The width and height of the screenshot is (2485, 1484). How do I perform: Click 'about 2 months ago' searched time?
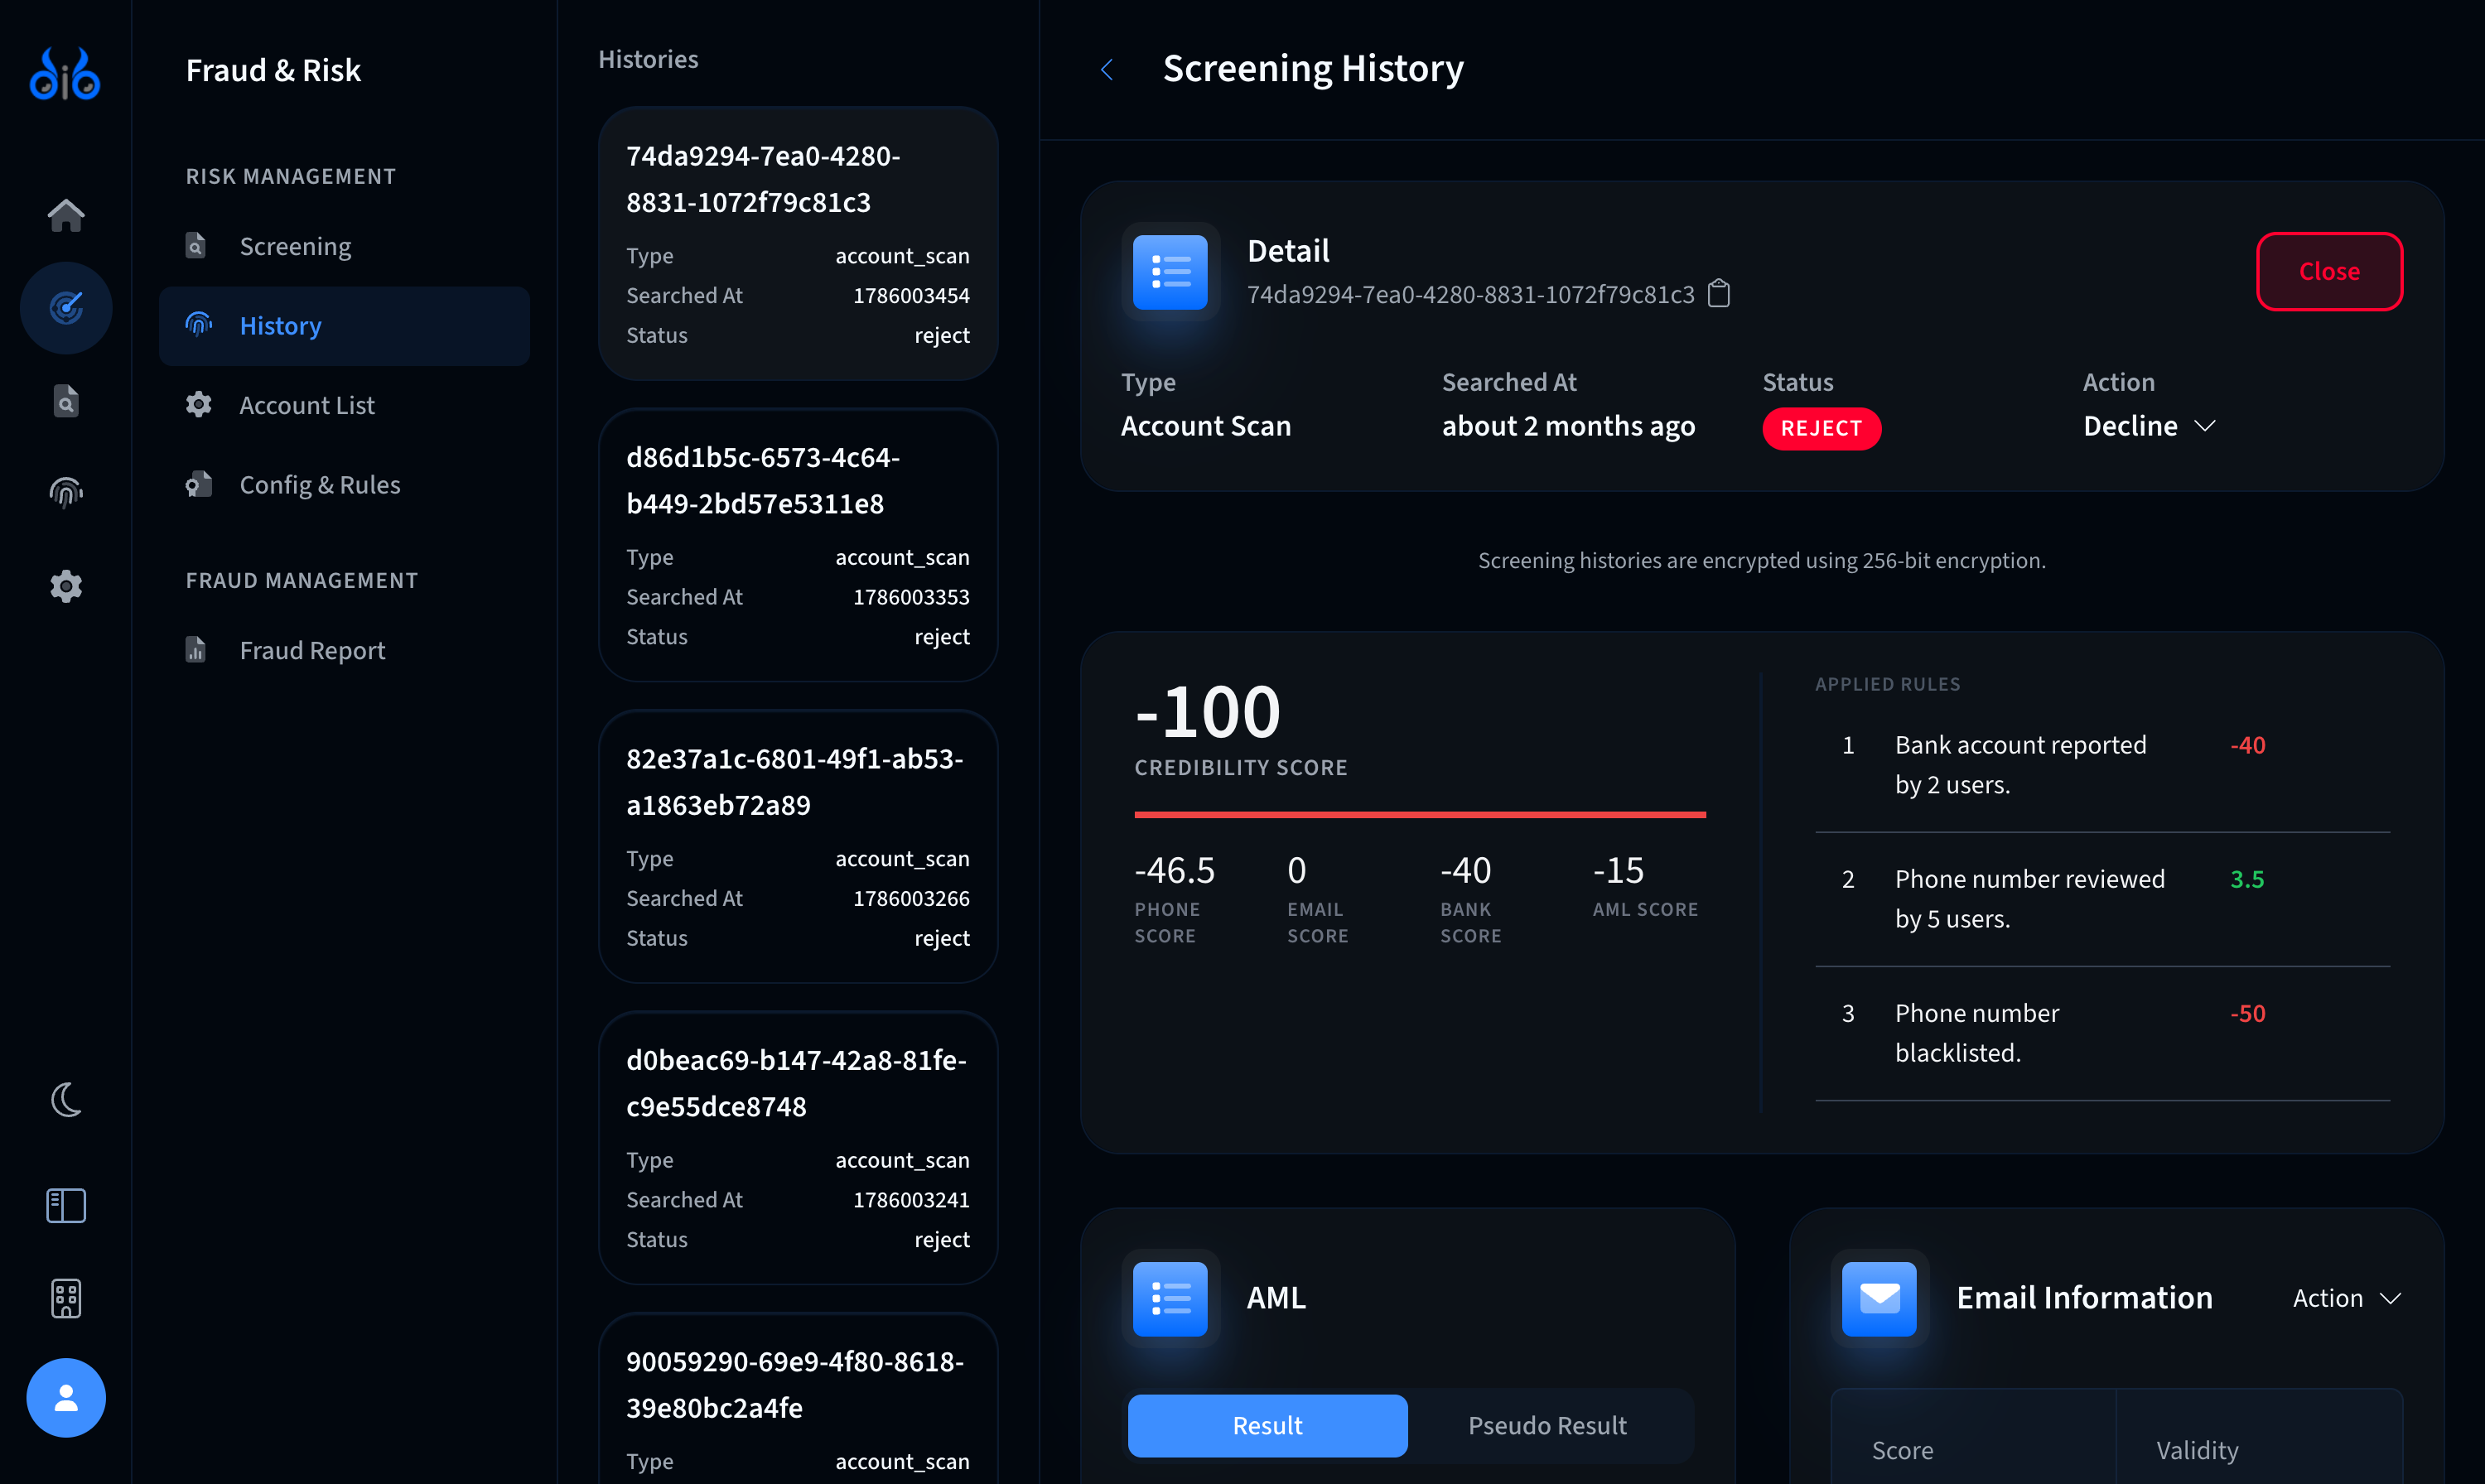point(1568,426)
